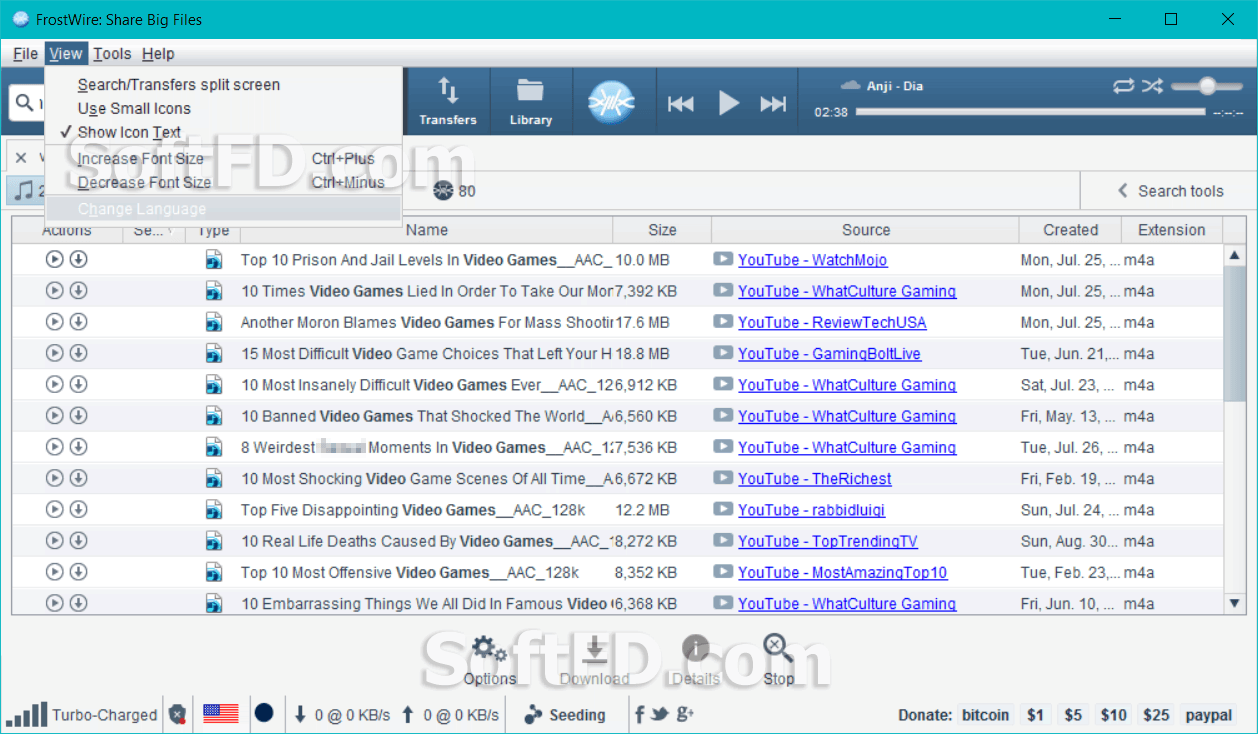Open the File menu
Image resolution: width=1258 pixels, height=734 pixels.
pyautogui.click(x=26, y=54)
